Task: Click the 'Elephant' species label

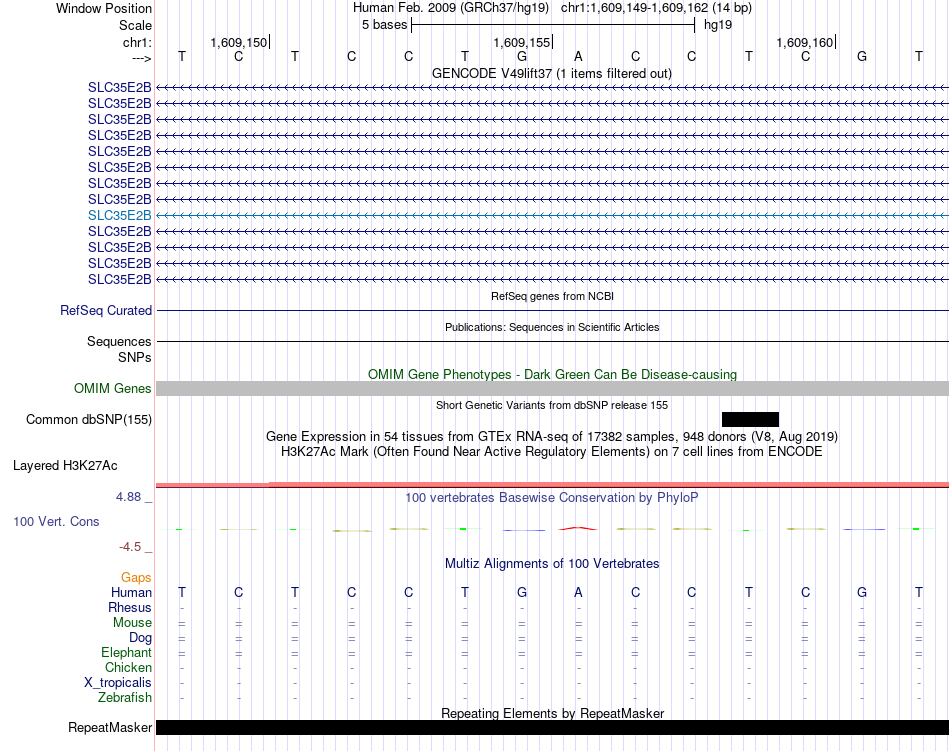Action: click(126, 652)
